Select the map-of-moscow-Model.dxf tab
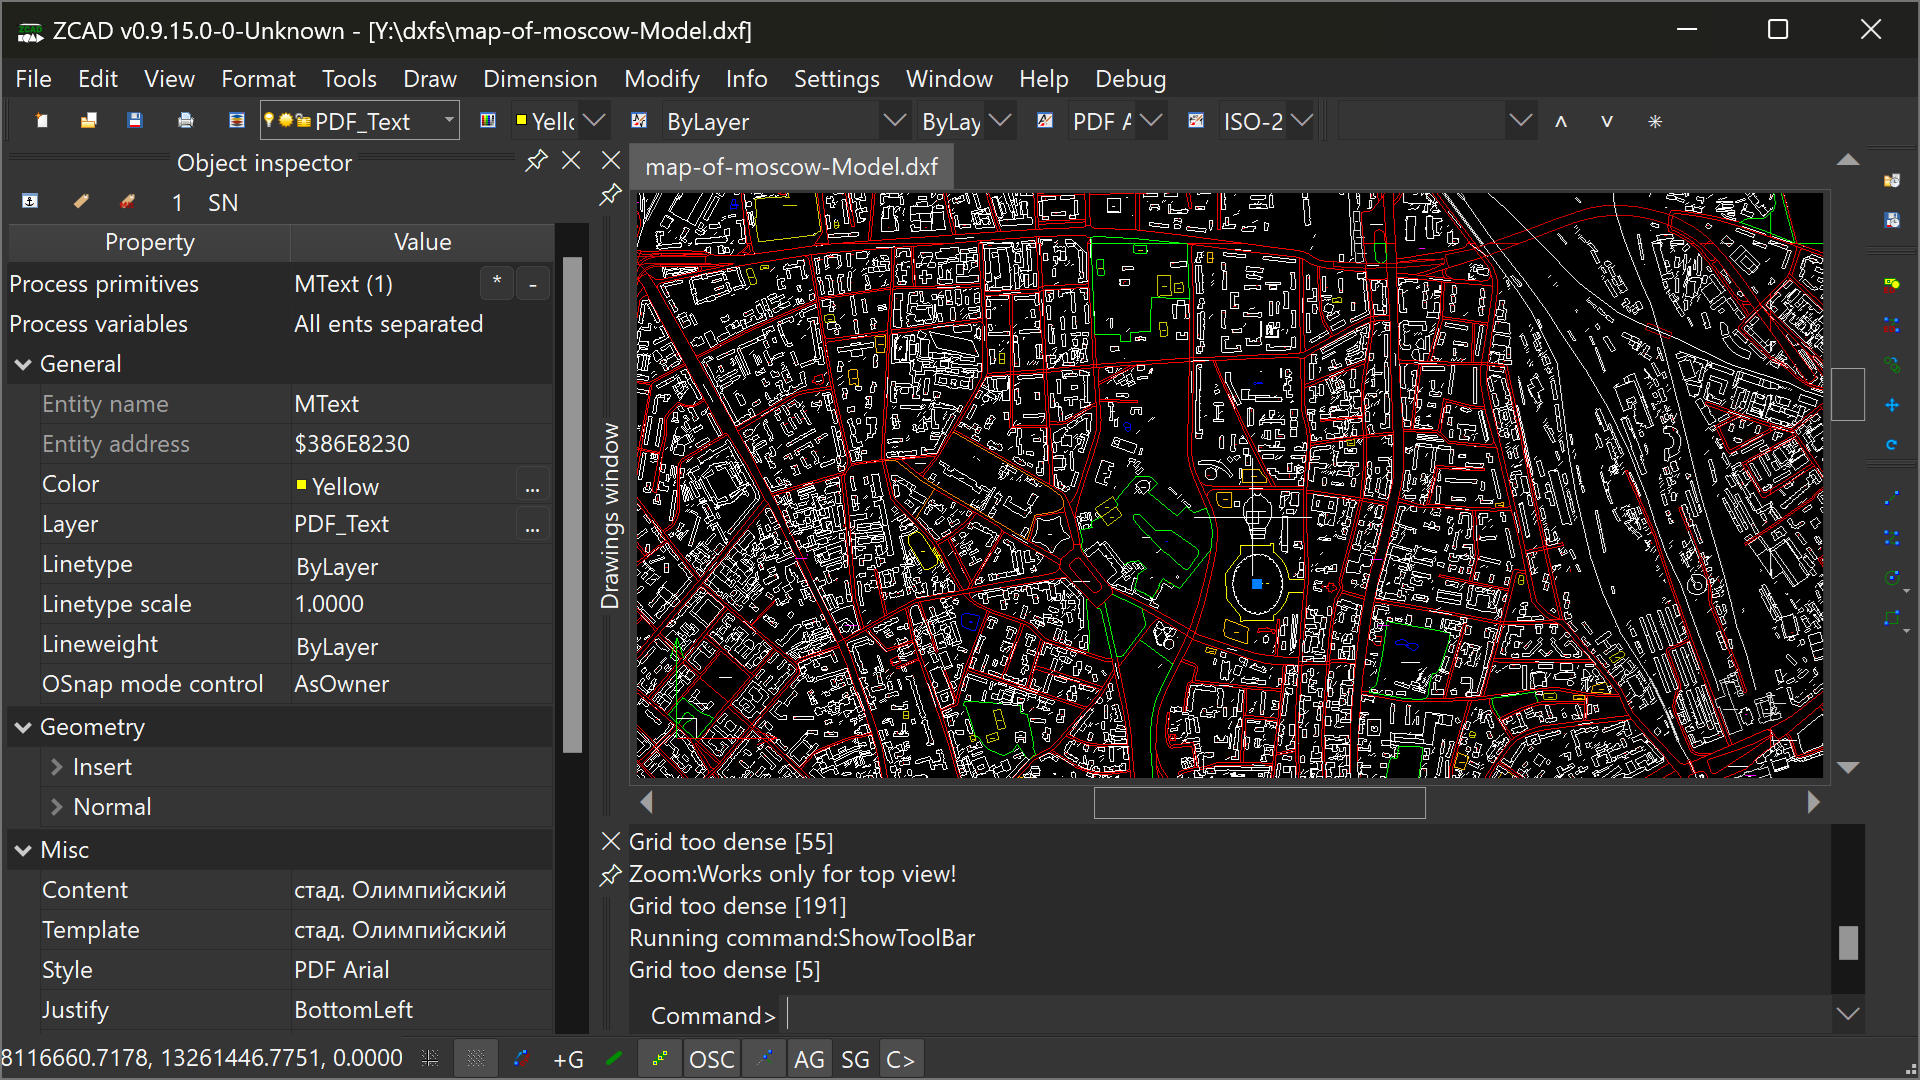1920x1080 pixels. tap(791, 167)
